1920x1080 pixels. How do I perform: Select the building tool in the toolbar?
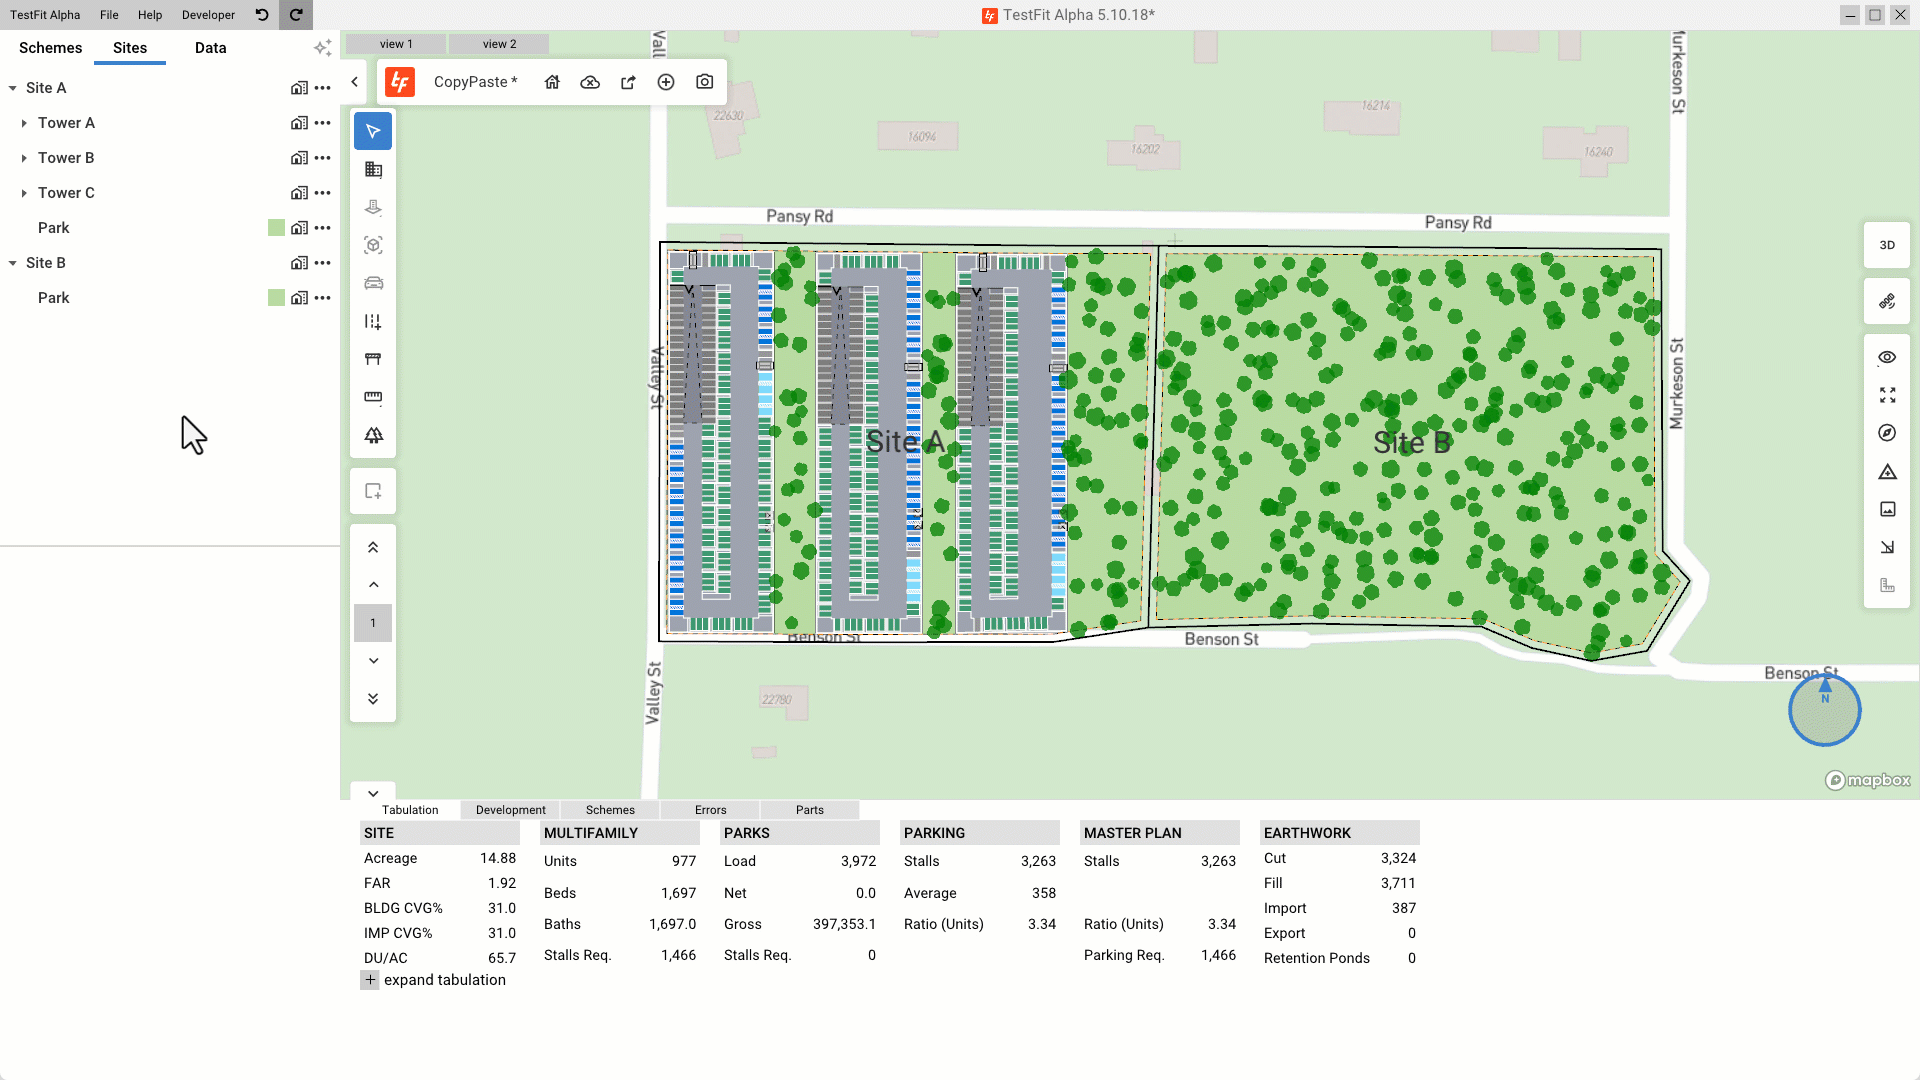[373, 170]
